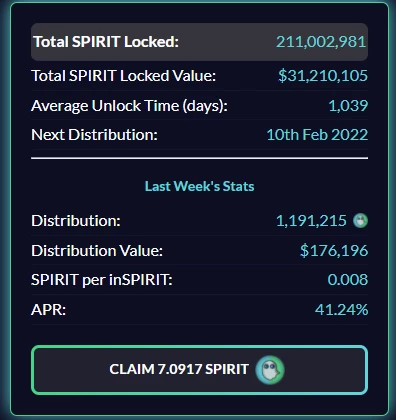Click the $176,196 distribution value
The height and width of the screenshot is (420, 396).
tap(334, 251)
